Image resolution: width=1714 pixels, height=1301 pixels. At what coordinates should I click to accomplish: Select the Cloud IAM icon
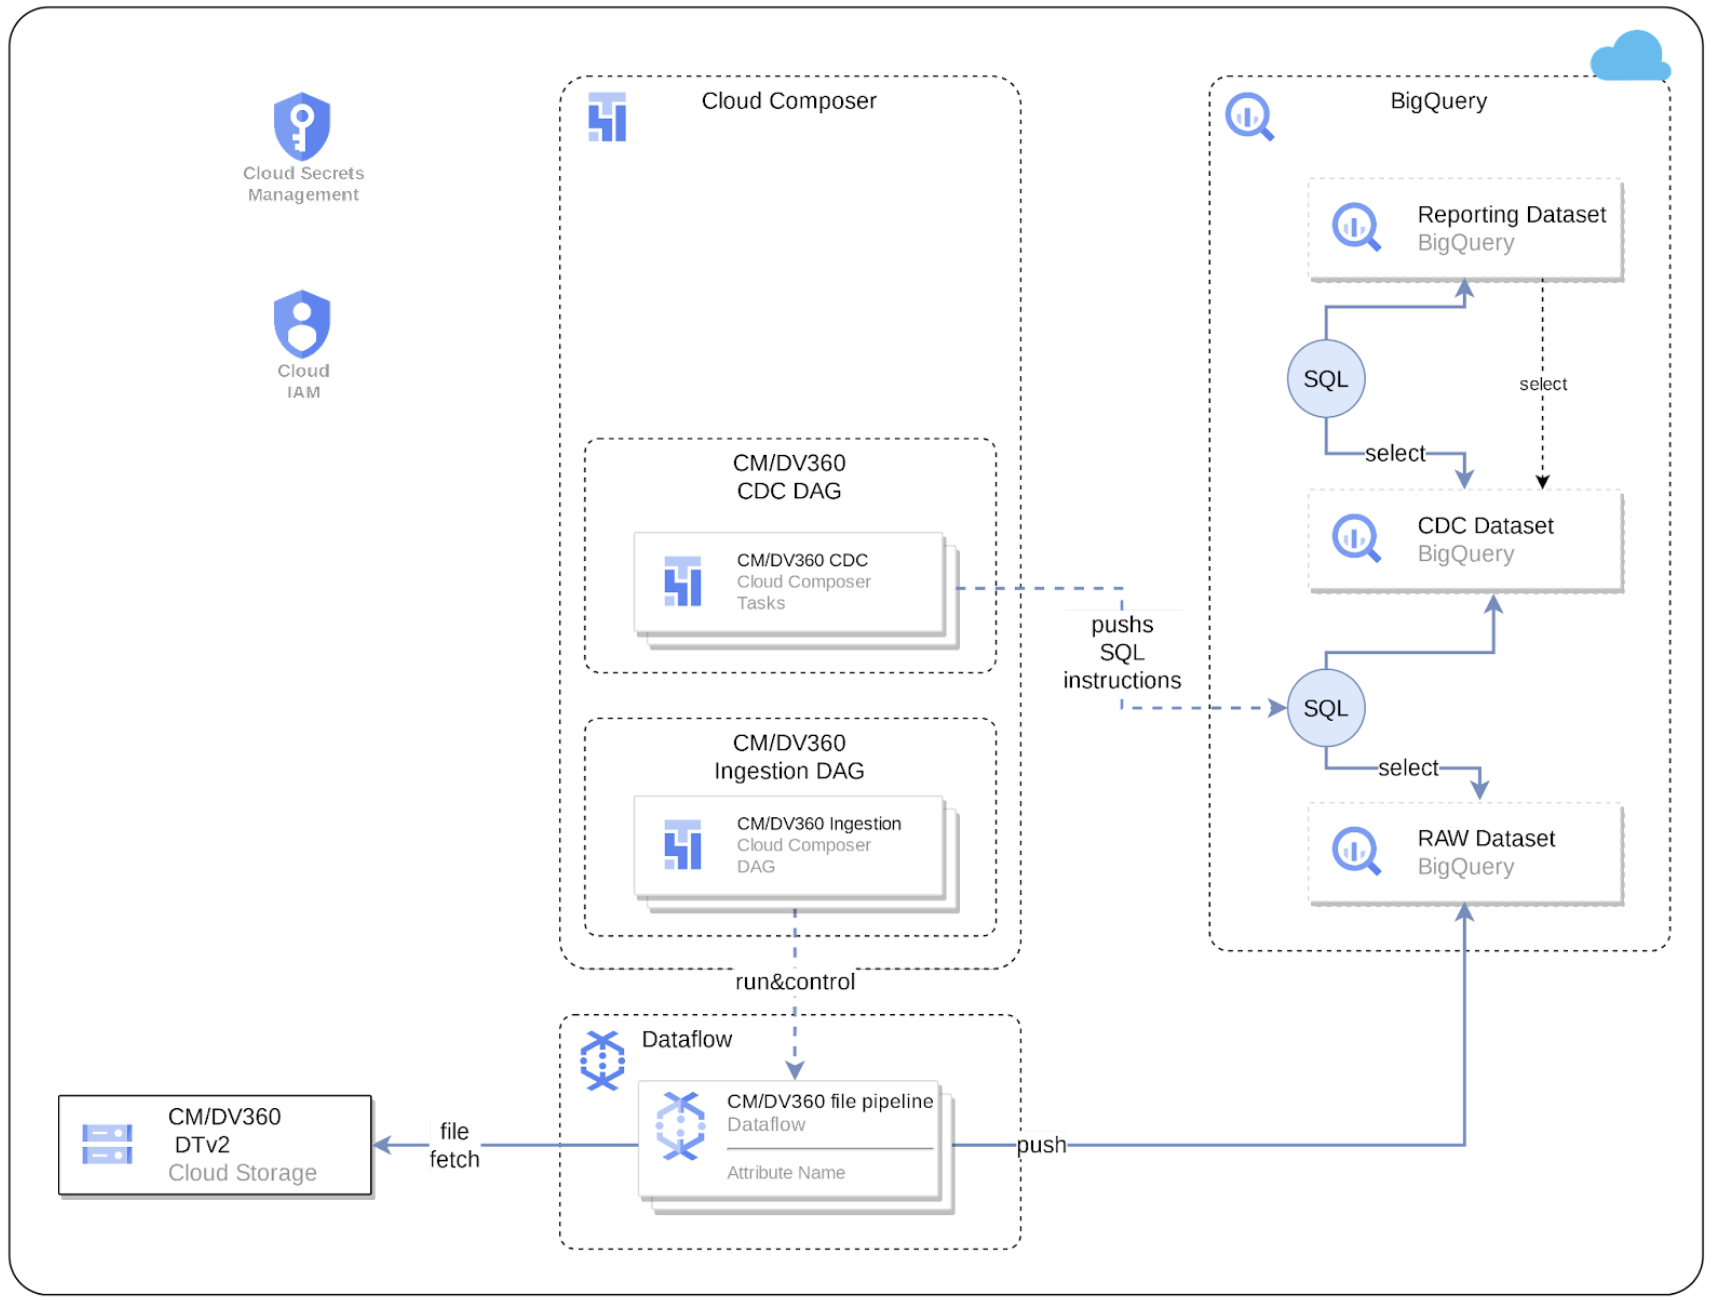[302, 322]
